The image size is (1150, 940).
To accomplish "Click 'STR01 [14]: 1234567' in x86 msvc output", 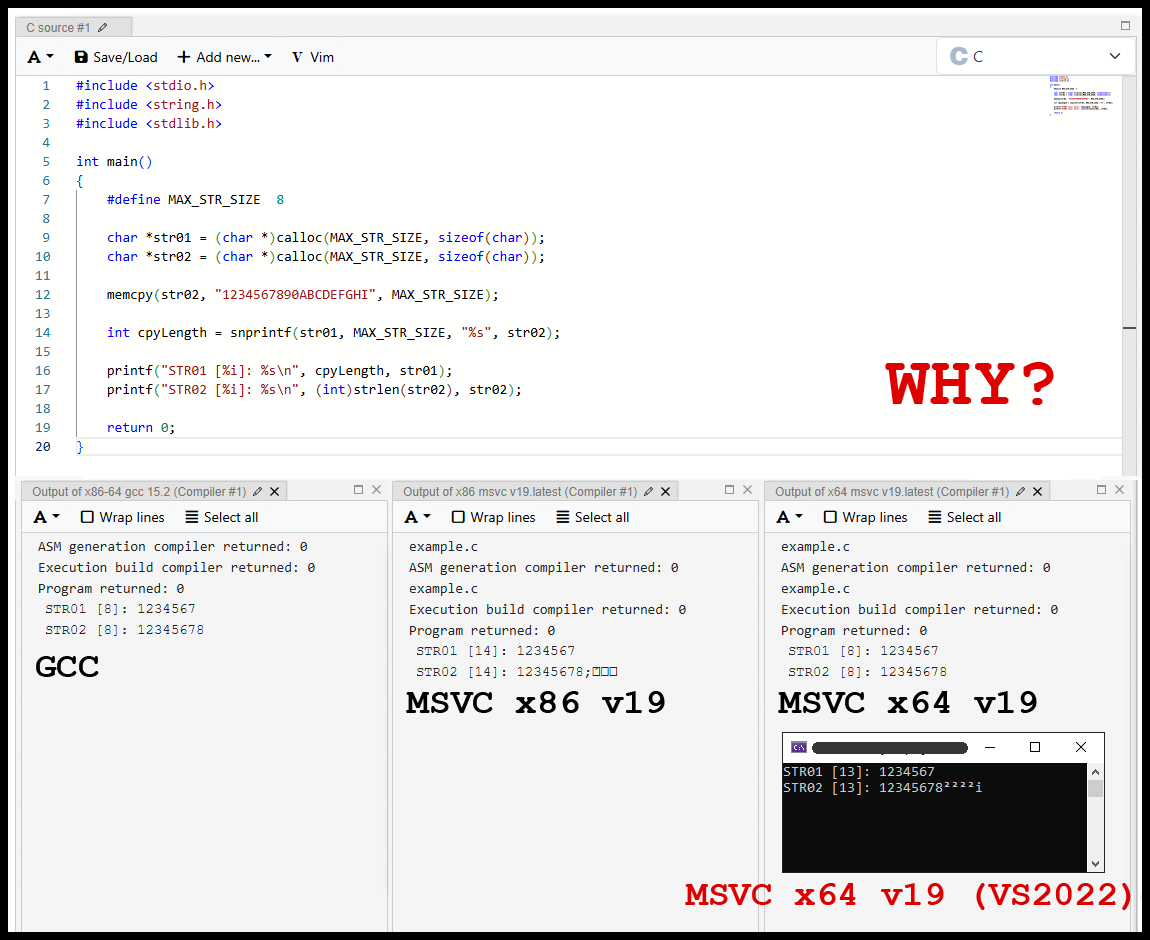I will [495, 650].
